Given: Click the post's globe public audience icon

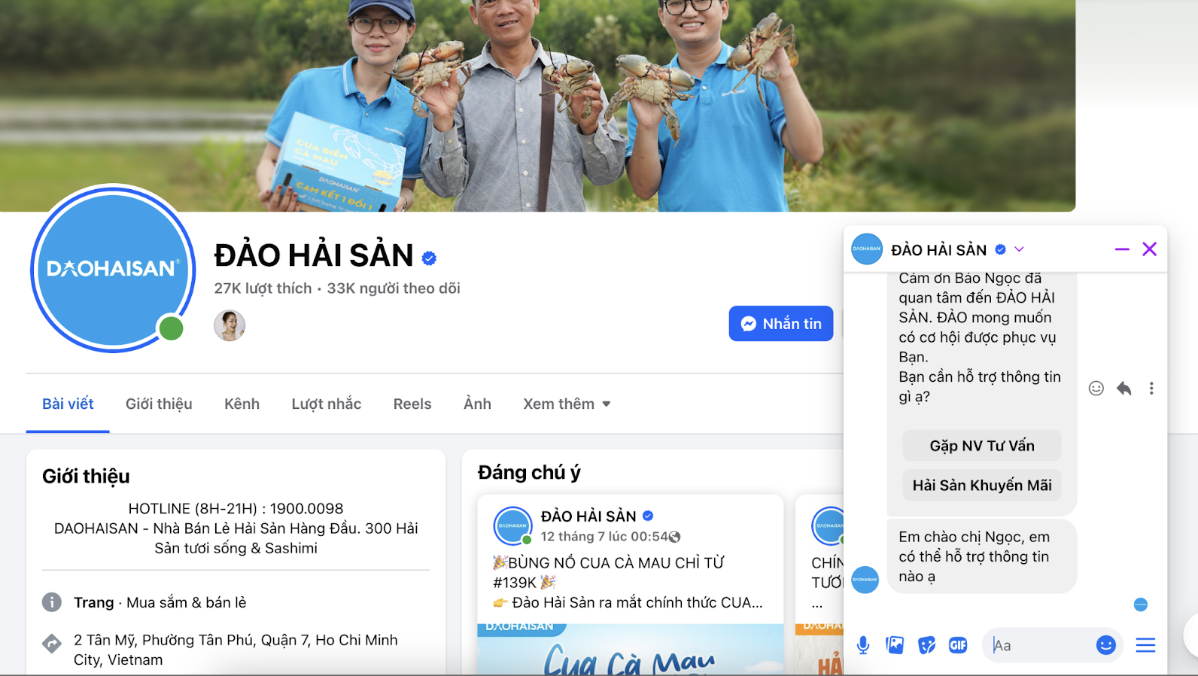Looking at the screenshot, I should (x=675, y=537).
